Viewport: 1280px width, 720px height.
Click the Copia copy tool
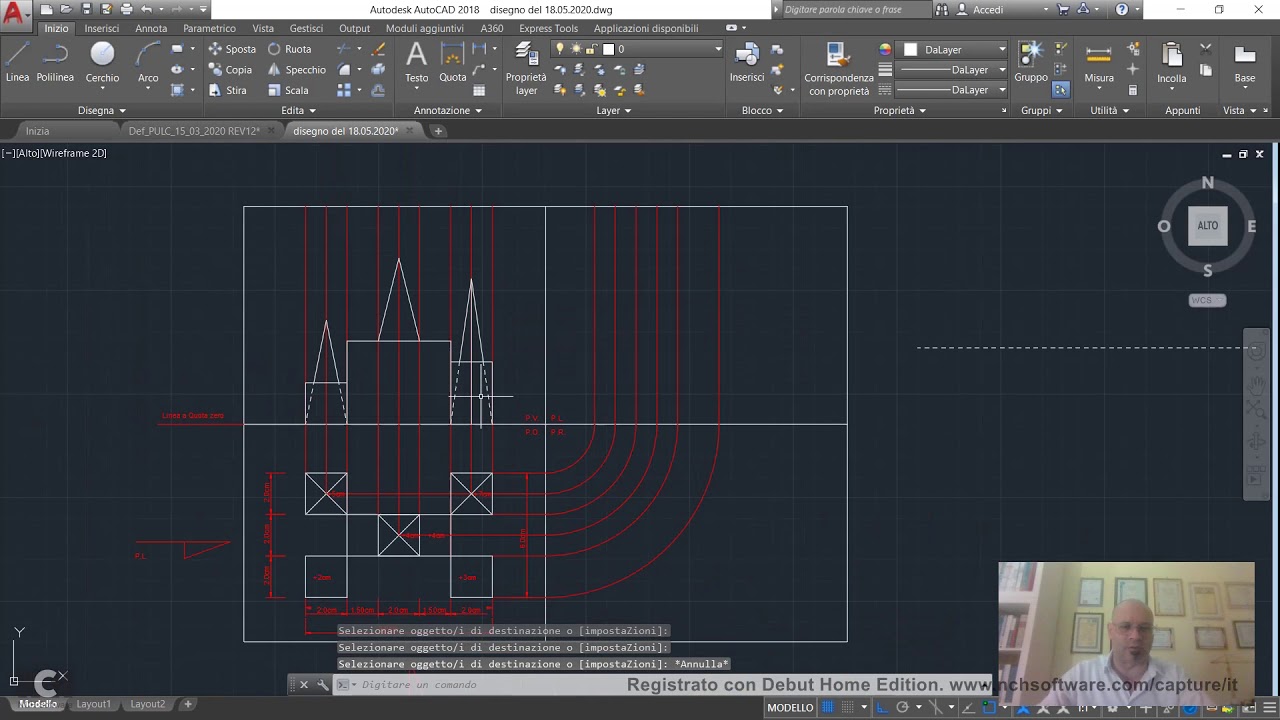point(231,70)
